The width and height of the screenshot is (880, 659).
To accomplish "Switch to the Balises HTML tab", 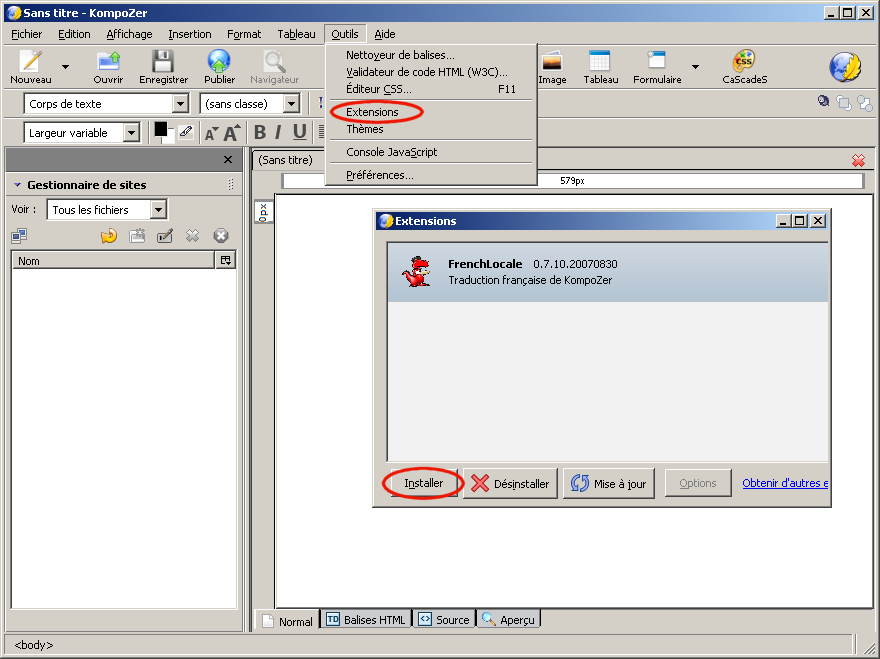I will [366, 620].
